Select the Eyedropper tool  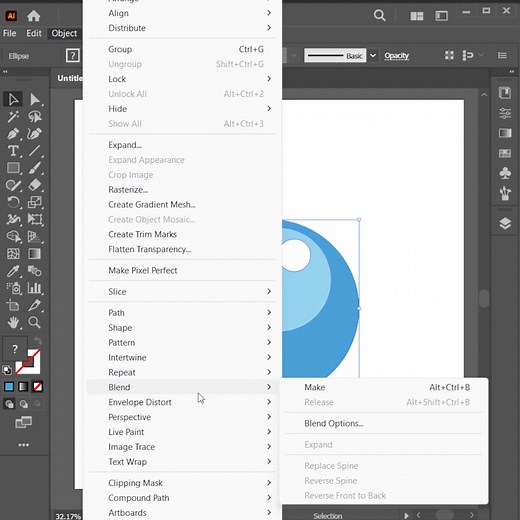(13, 271)
